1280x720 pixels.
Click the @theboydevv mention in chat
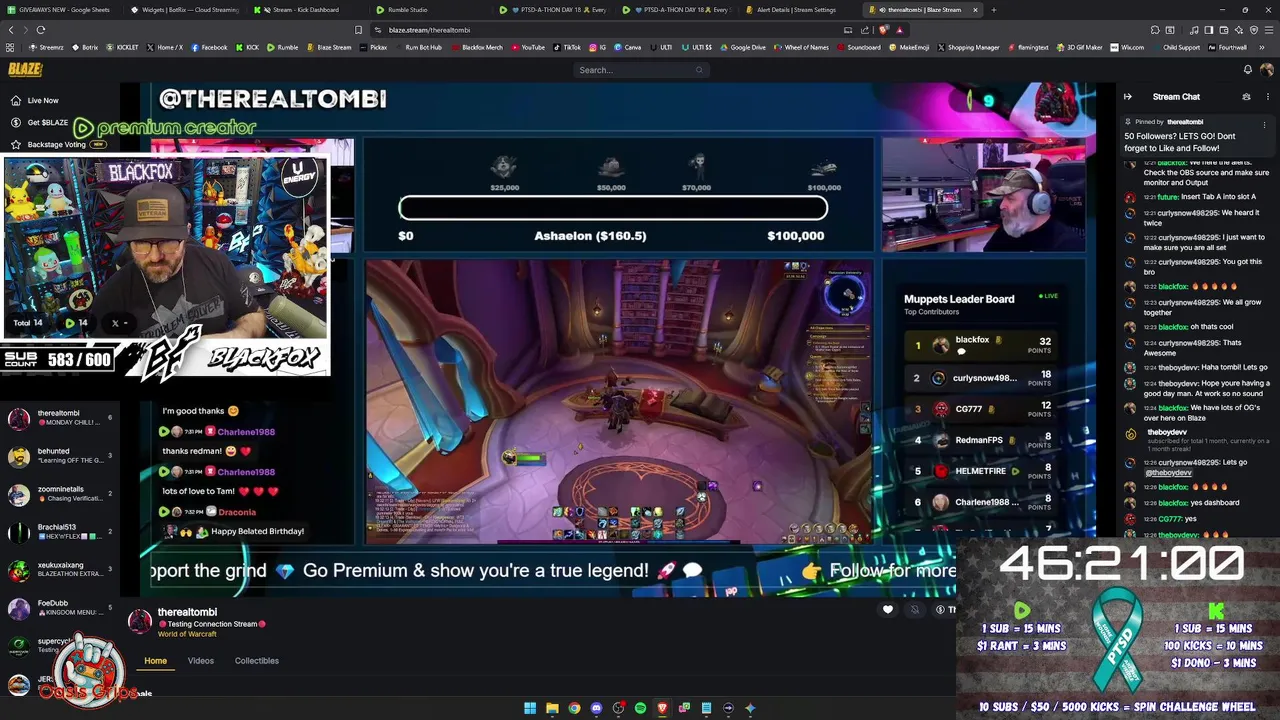(x=1168, y=472)
